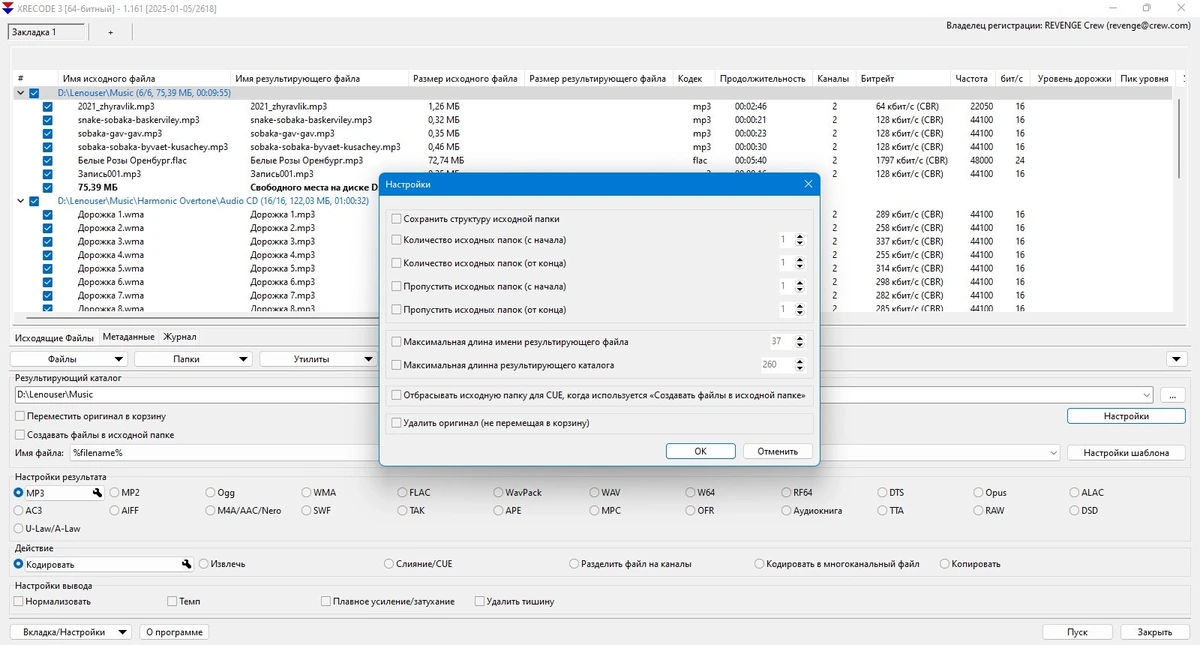
Task: Increase Максимальная длина имени value stepper
Action: pyautogui.click(x=800, y=338)
